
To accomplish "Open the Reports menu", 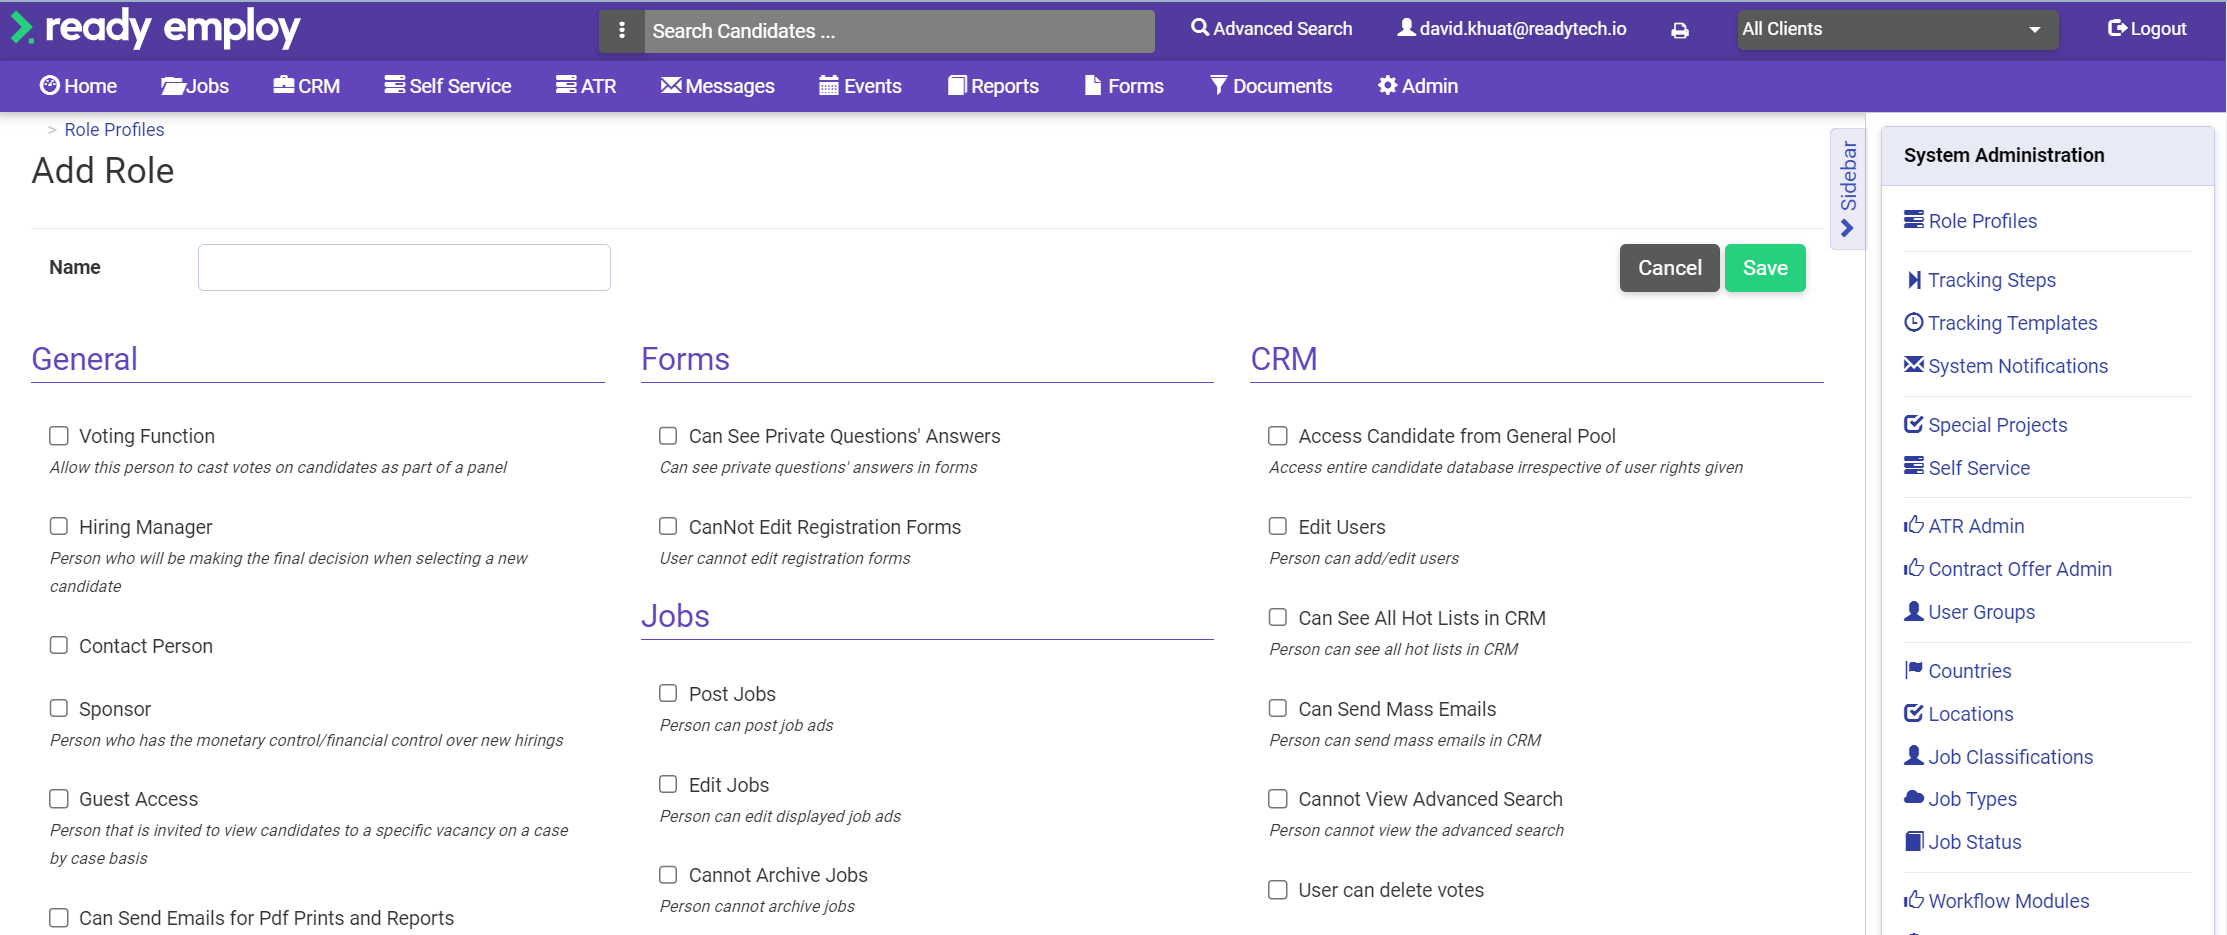I will tap(993, 86).
